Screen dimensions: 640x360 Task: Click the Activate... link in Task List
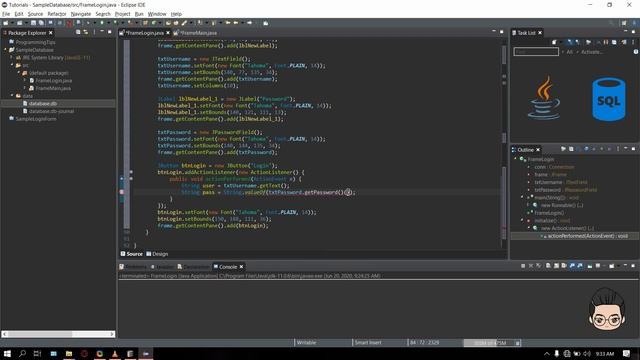click(591, 52)
